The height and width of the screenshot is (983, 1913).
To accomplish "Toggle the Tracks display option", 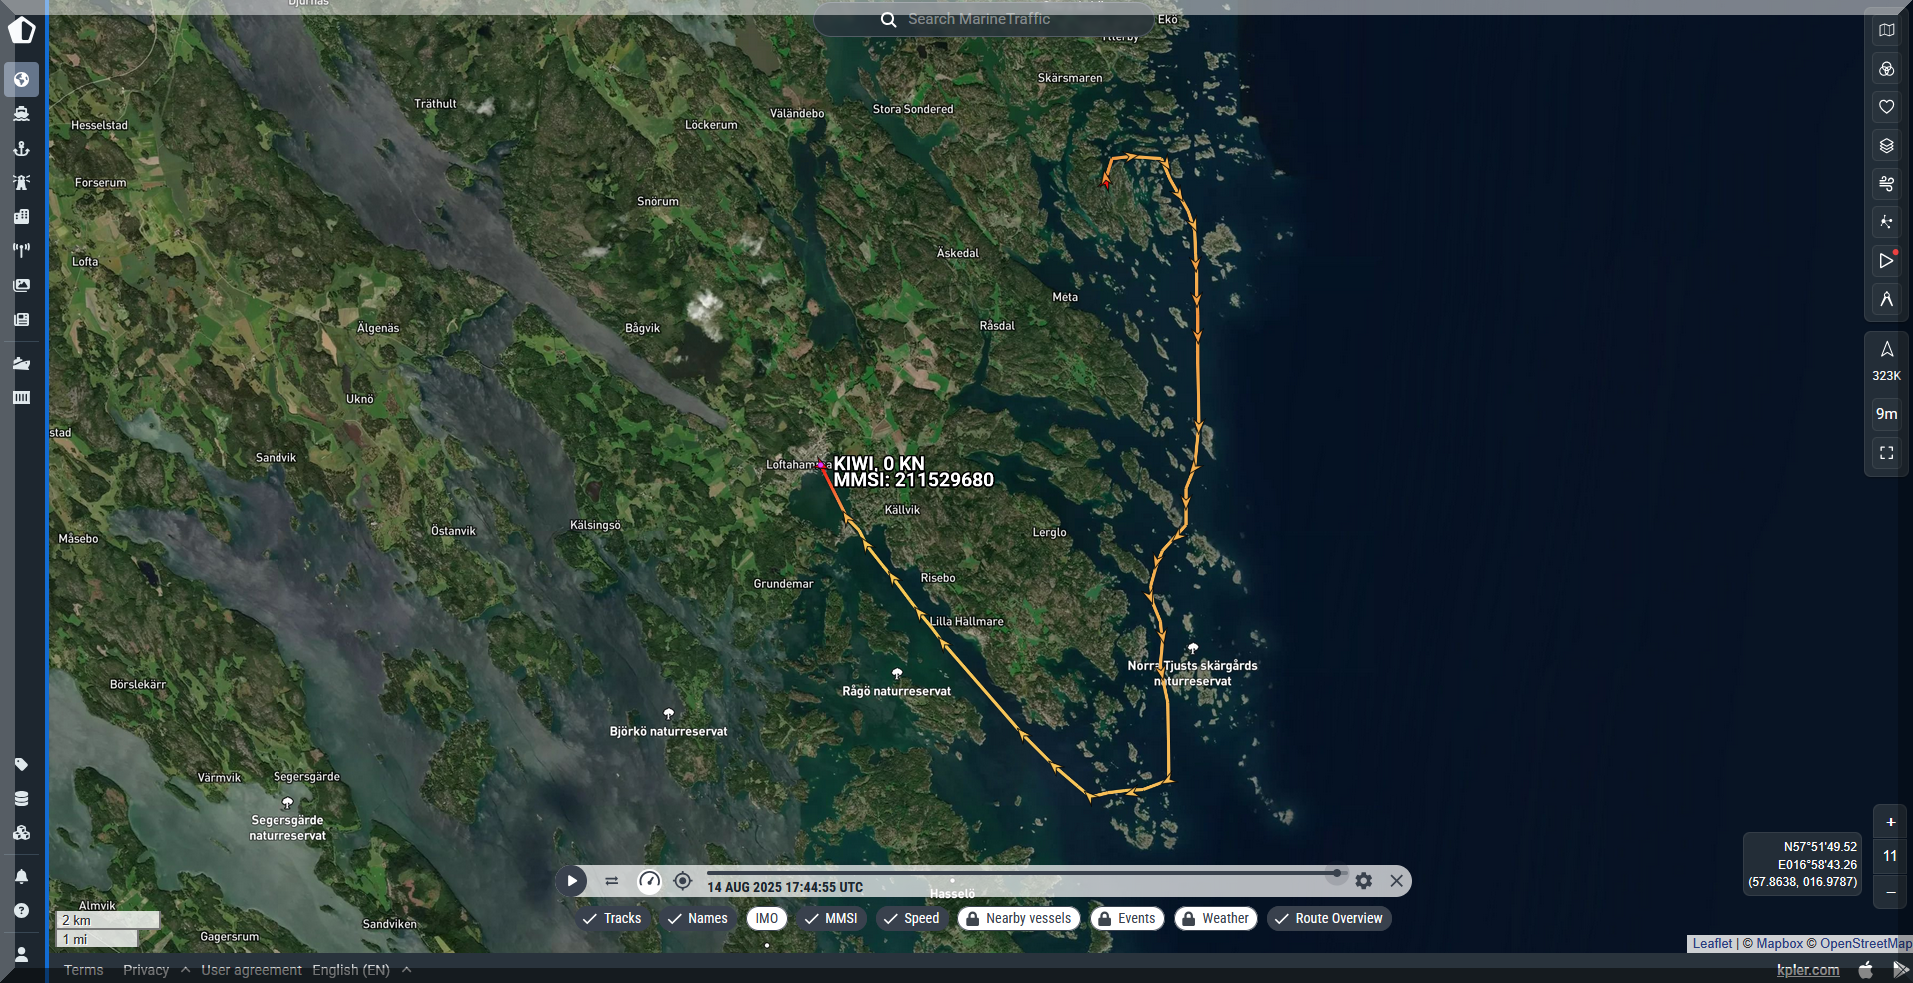I will click(x=612, y=918).
